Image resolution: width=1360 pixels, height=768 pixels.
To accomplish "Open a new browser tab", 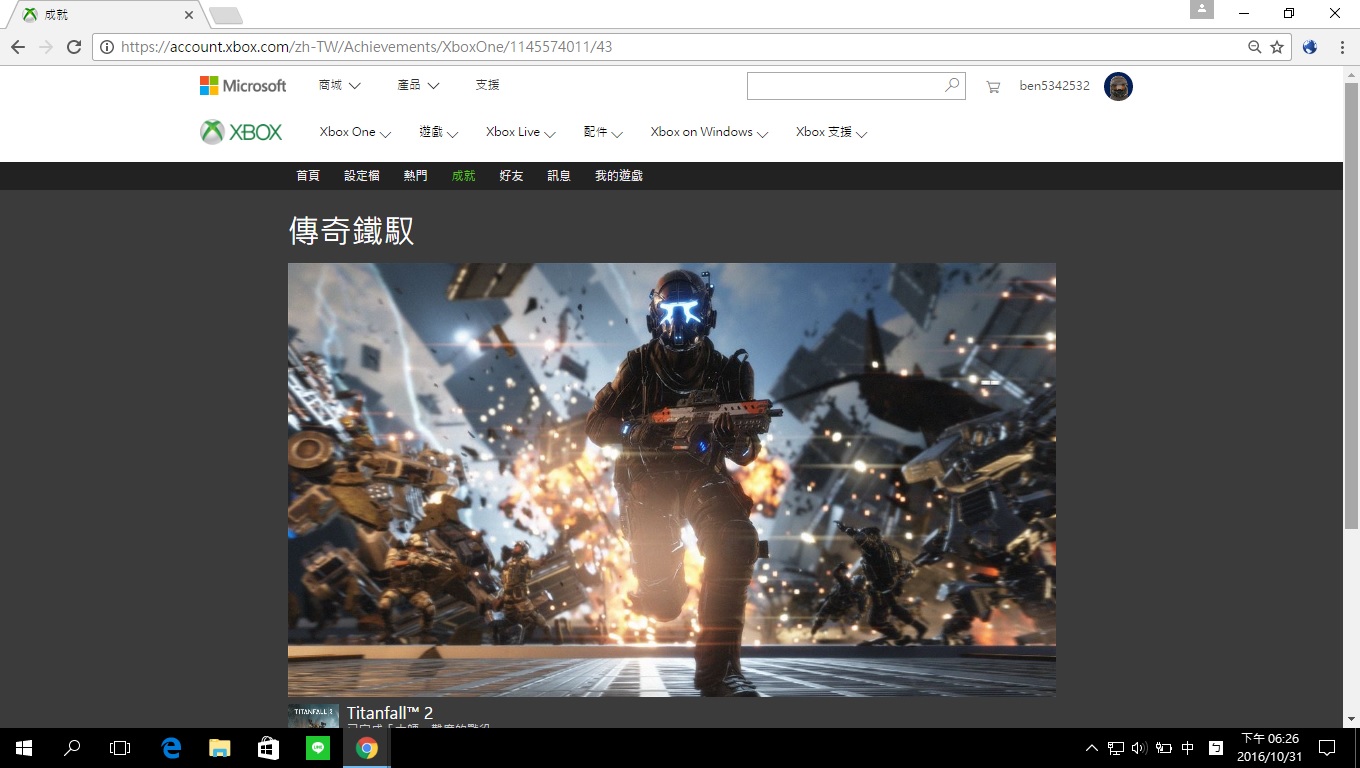I will [x=226, y=15].
